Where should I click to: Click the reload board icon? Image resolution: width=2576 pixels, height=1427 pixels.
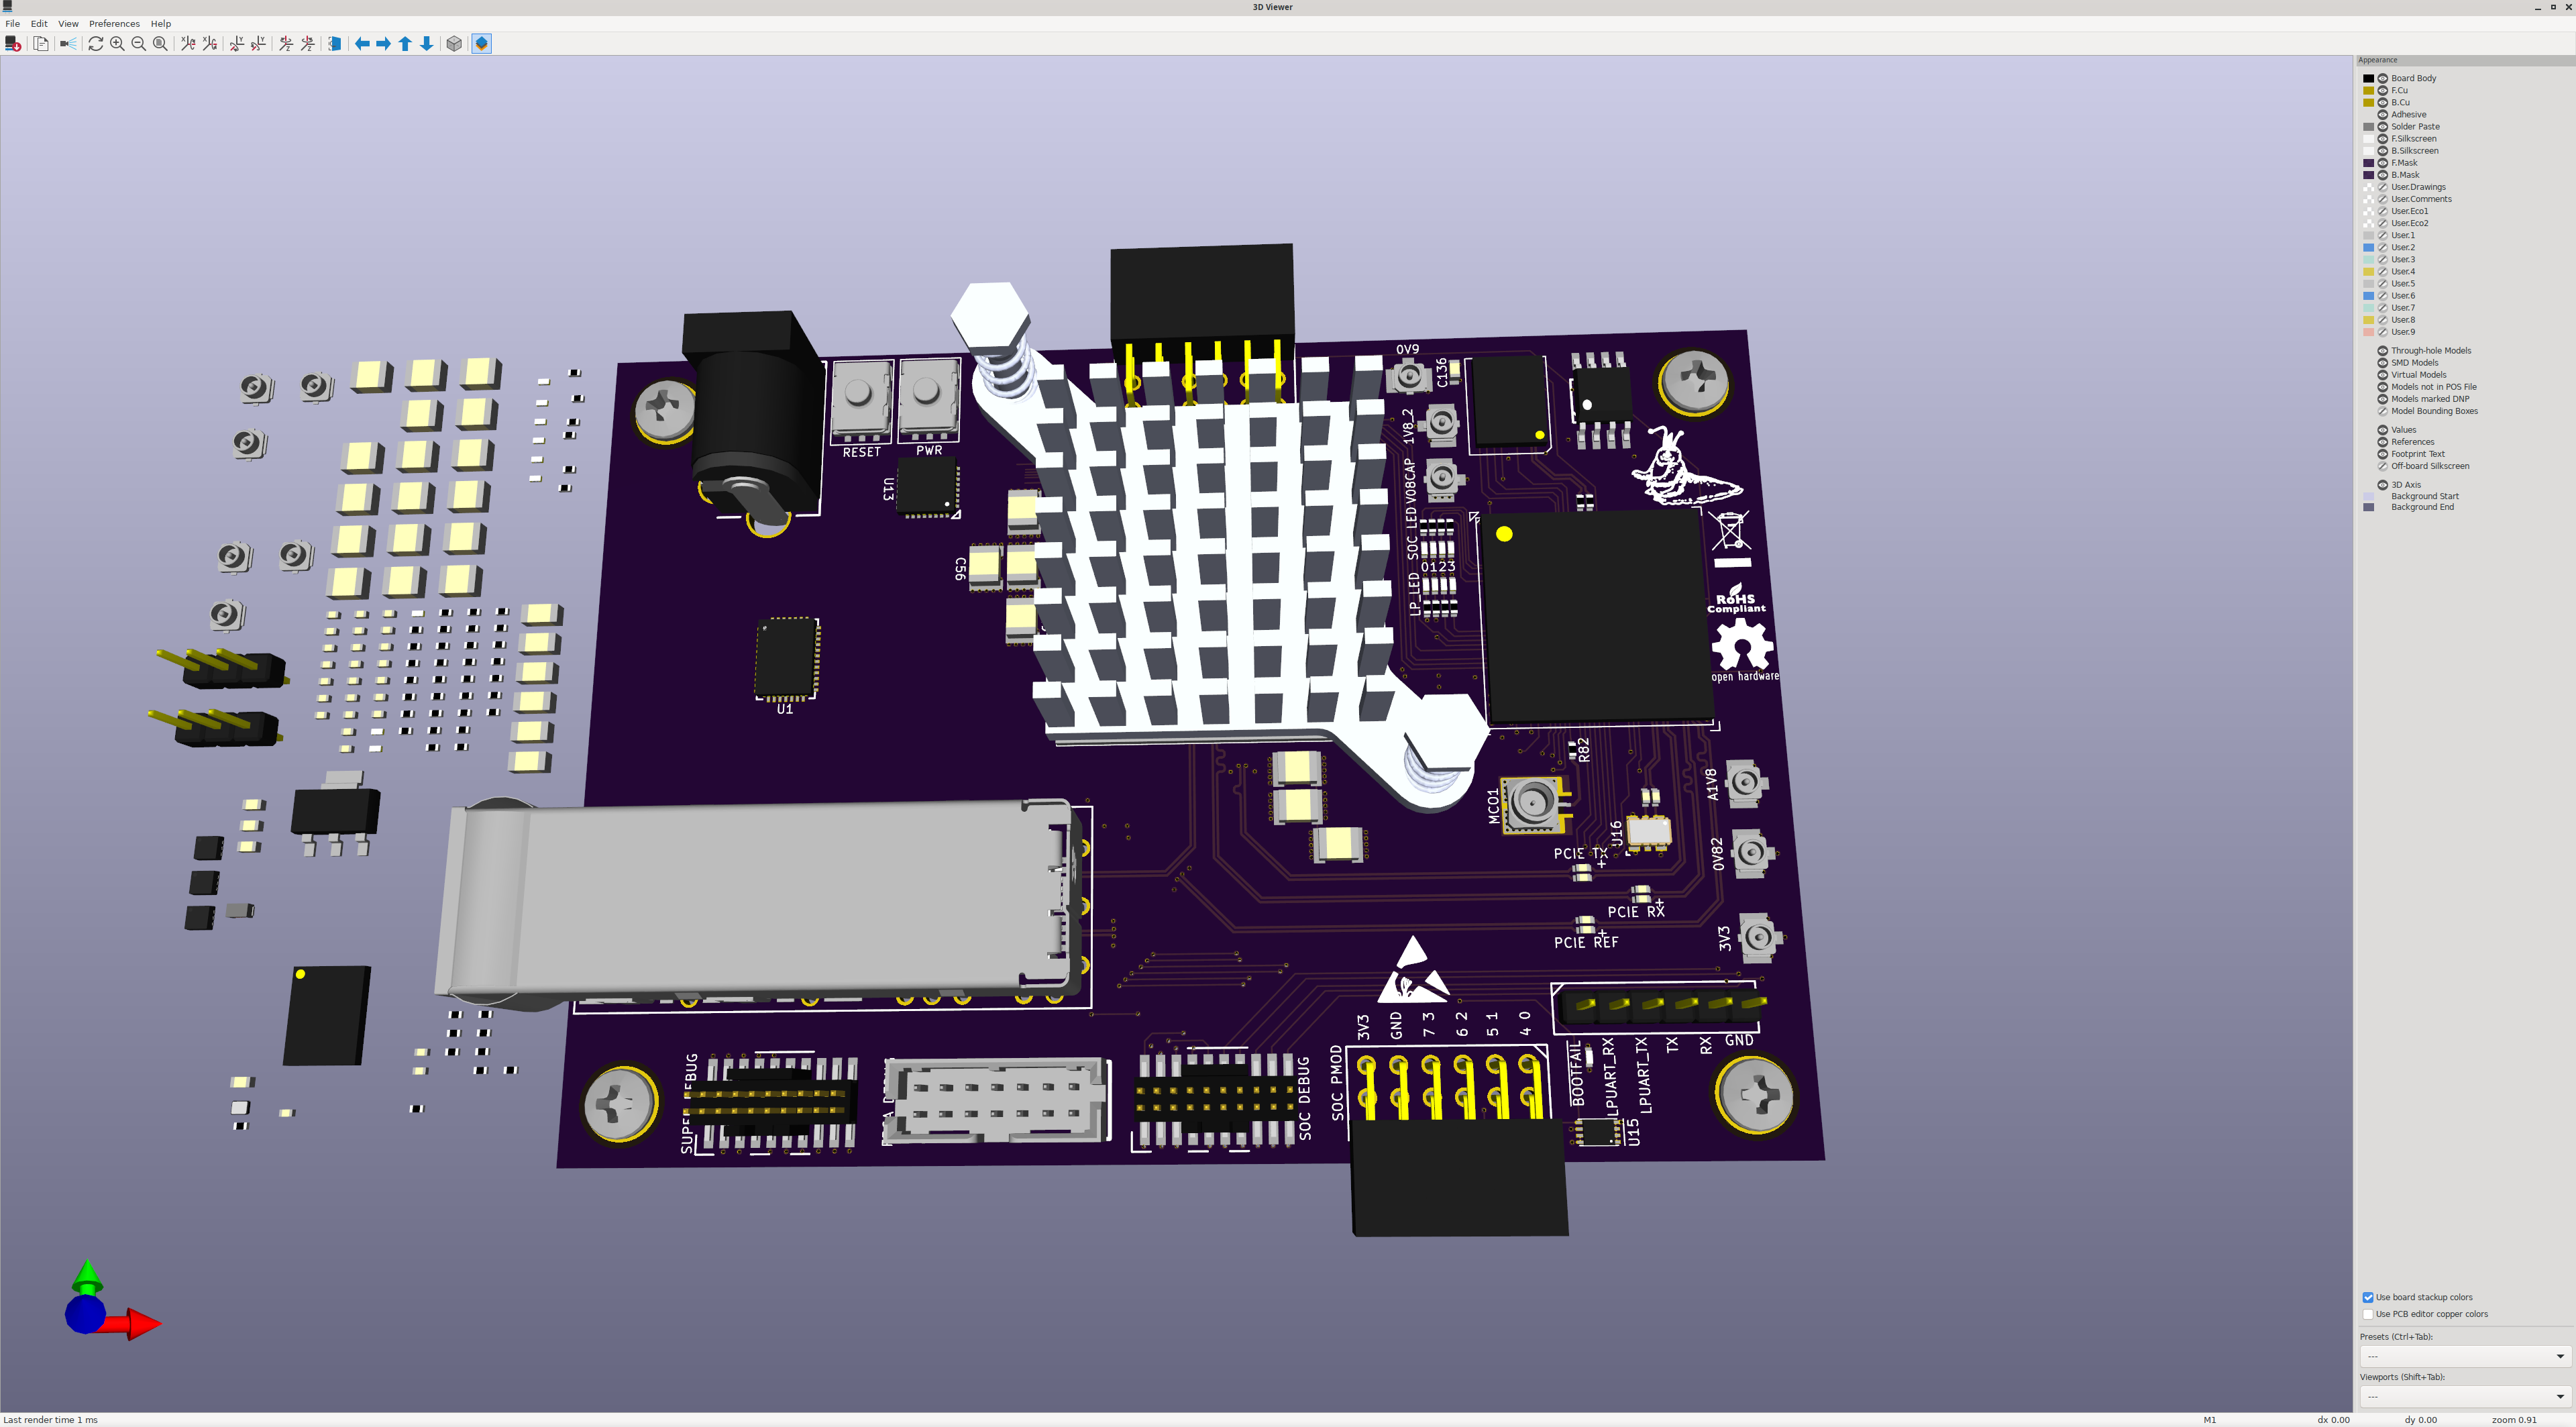[95, 43]
